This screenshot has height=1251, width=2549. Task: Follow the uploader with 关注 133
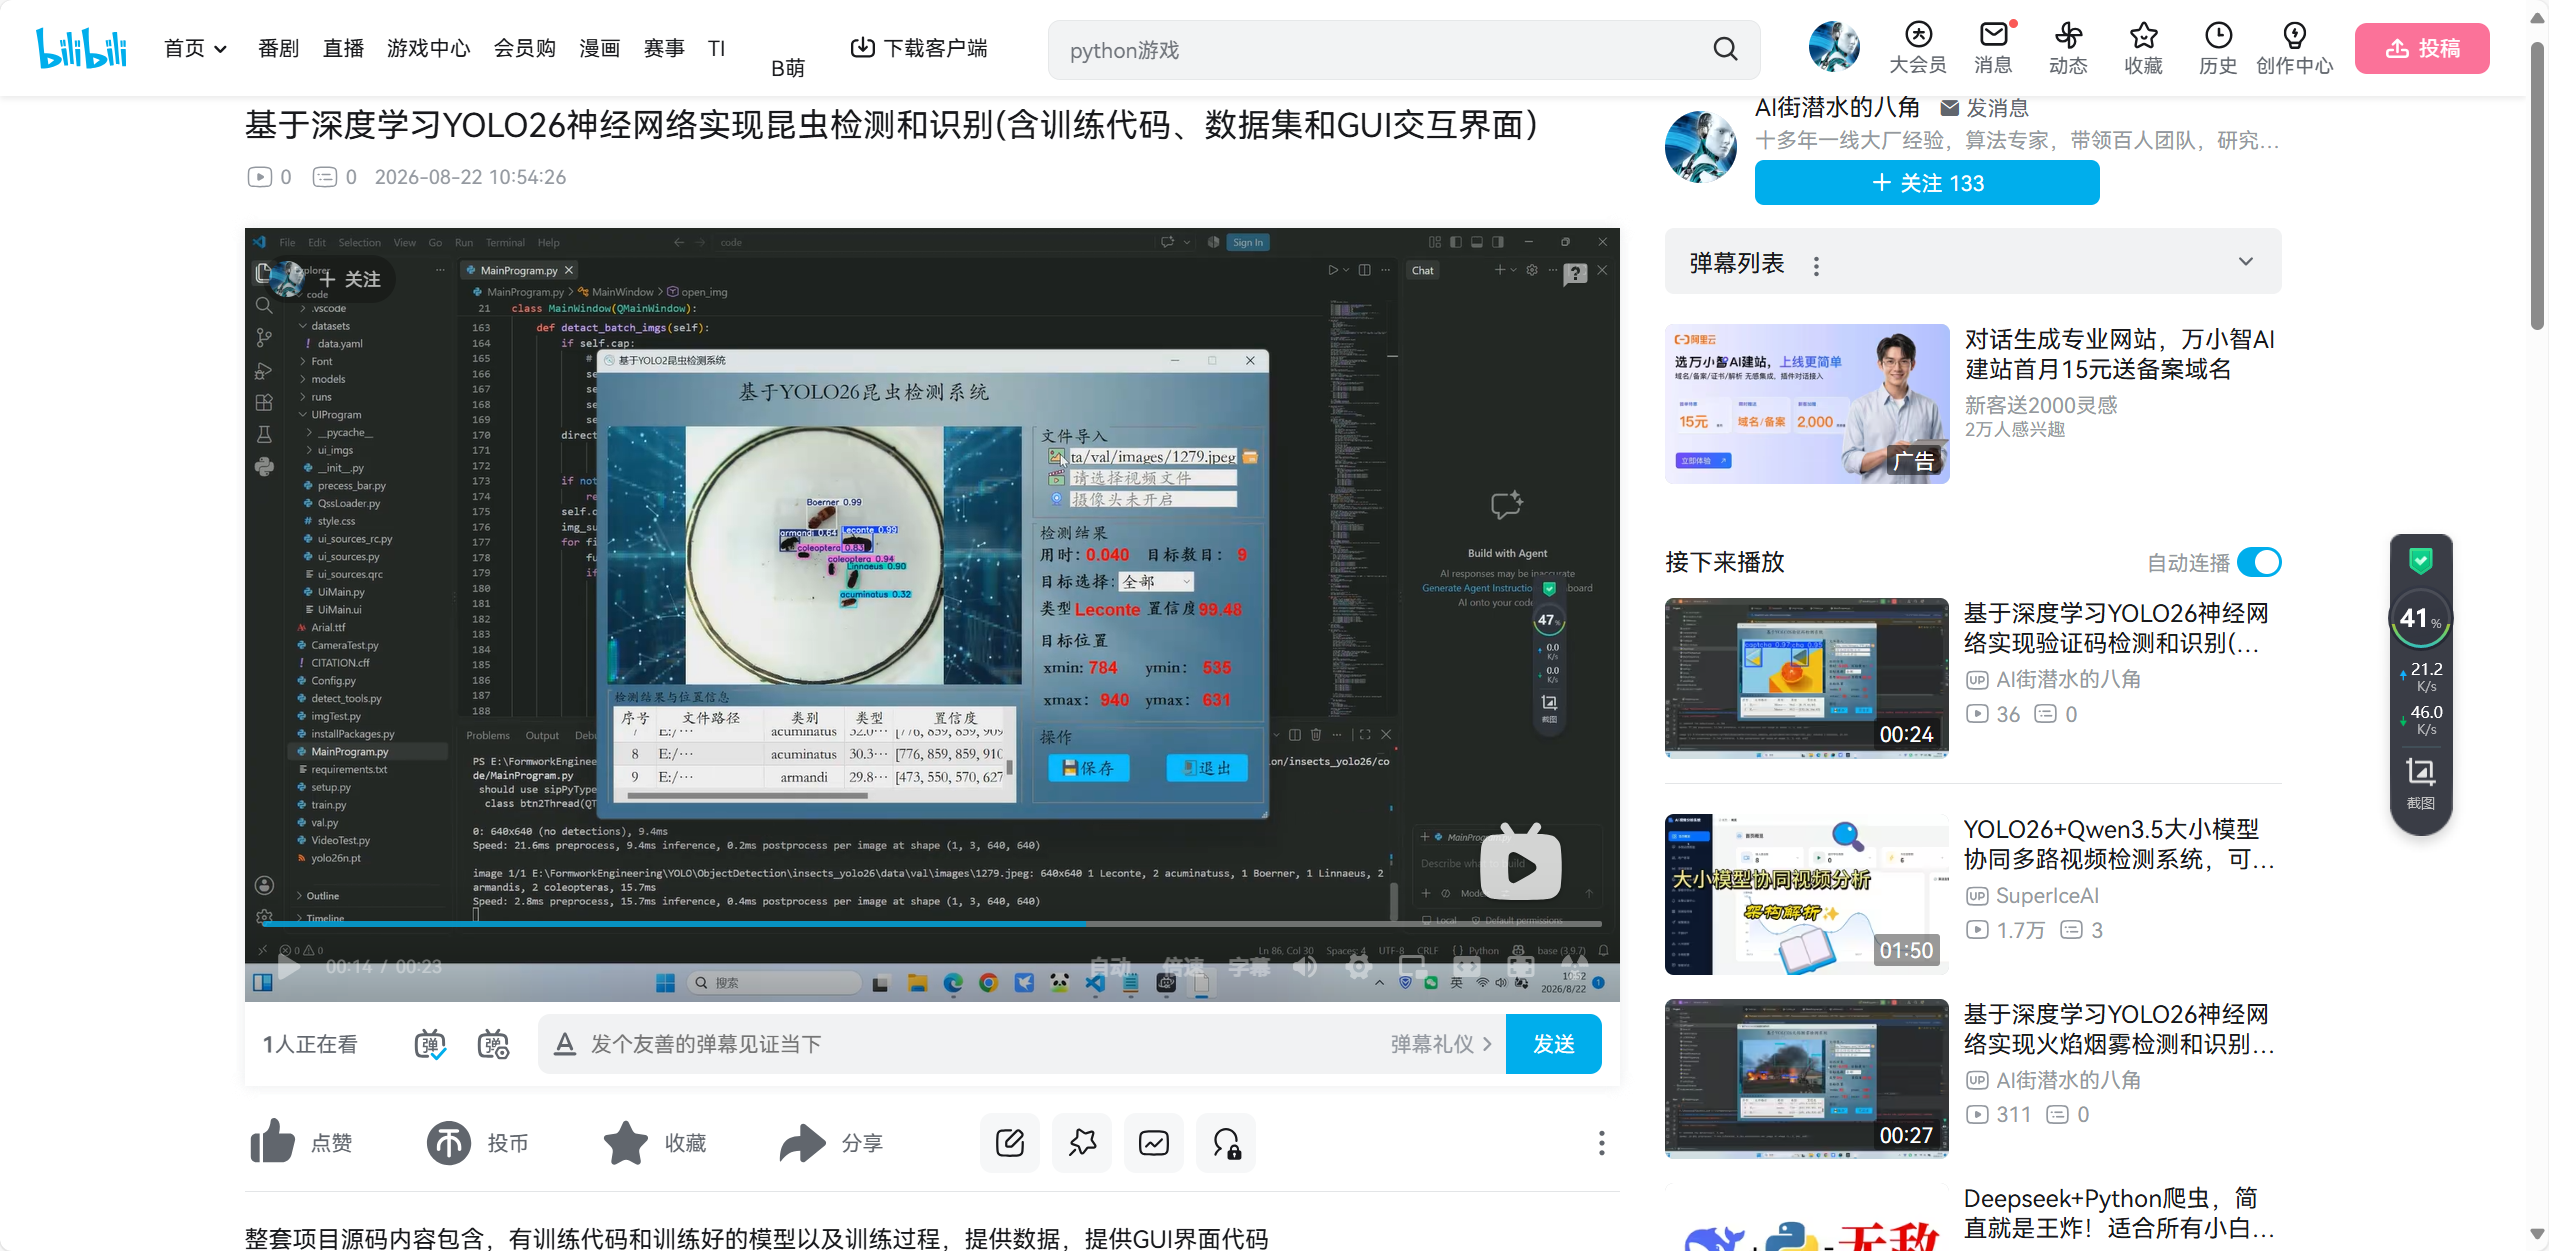[1926, 183]
